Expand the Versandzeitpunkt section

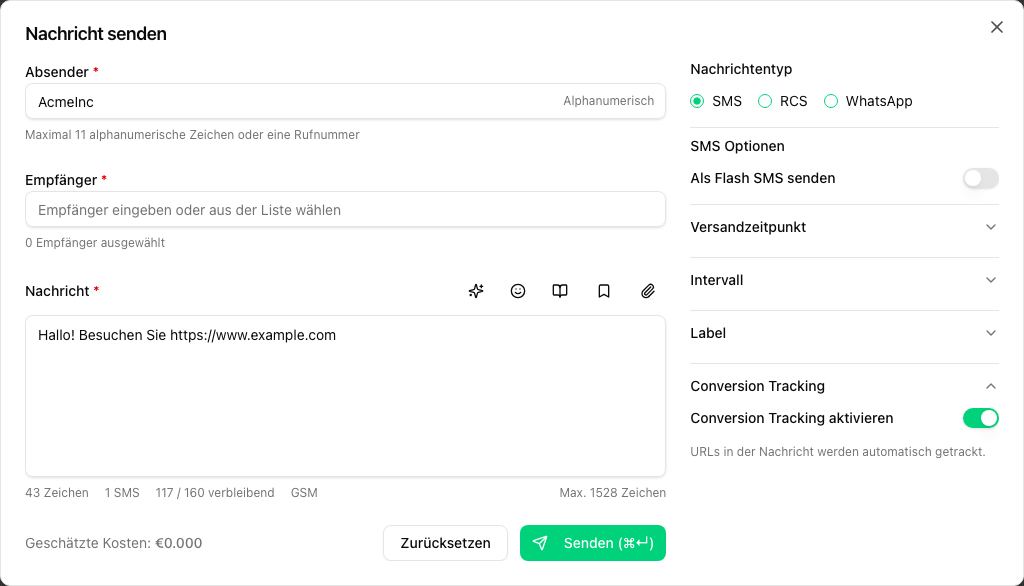coord(991,227)
